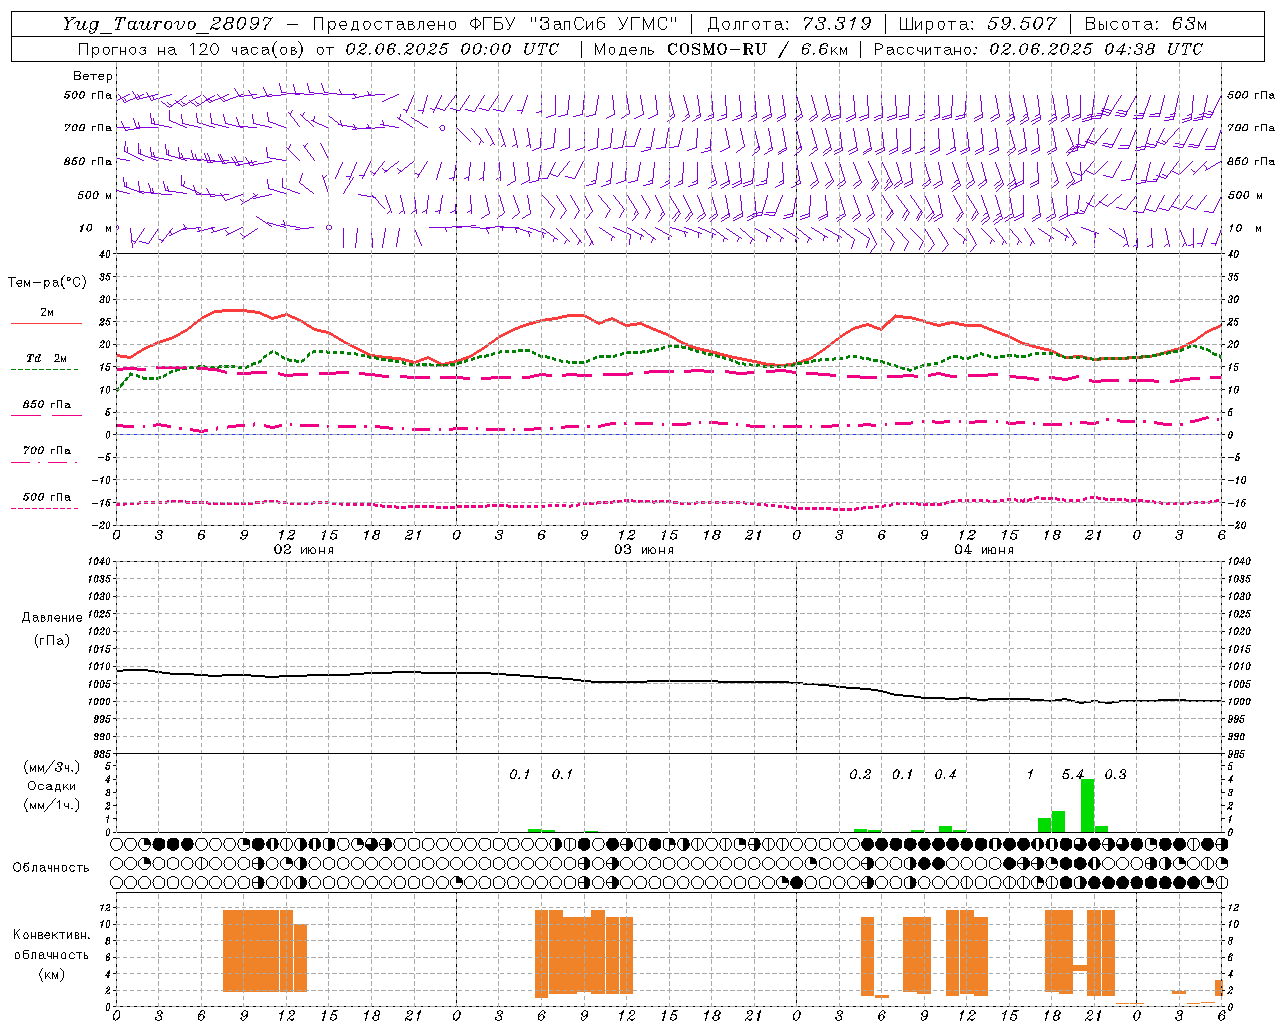Click the 700 гПа temperature legend label
Viewport: 1280px width, 1024px height.
[x=47, y=451]
